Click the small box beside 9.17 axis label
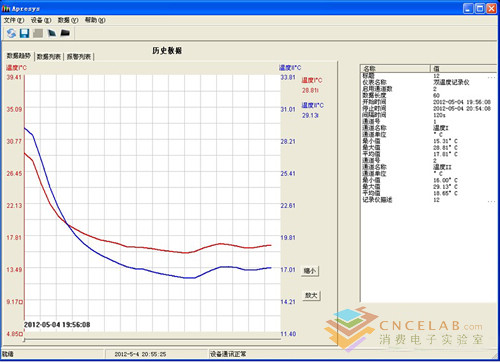Image resolution: width=500 pixels, height=362 pixels. tap(21, 302)
